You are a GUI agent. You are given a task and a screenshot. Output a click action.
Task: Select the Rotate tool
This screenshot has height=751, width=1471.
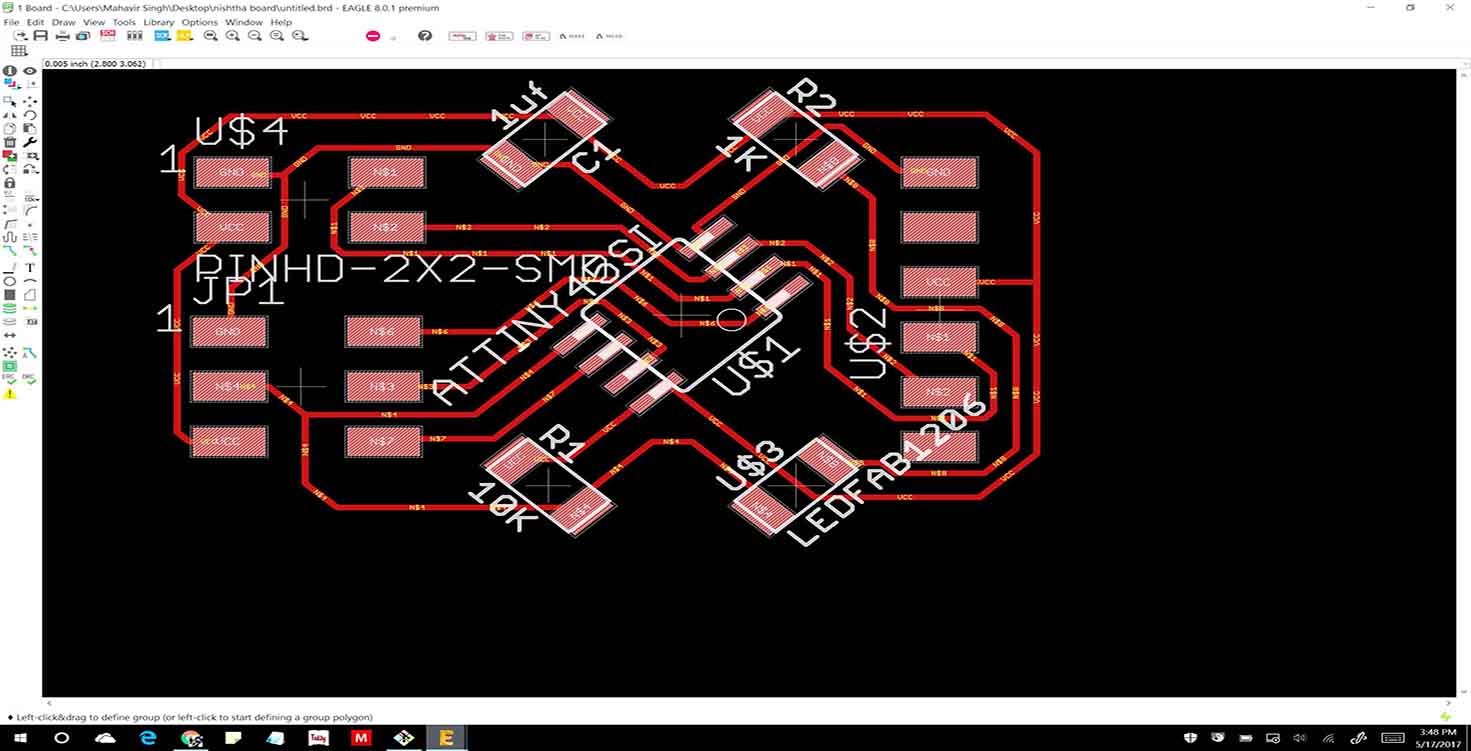click(x=30, y=115)
